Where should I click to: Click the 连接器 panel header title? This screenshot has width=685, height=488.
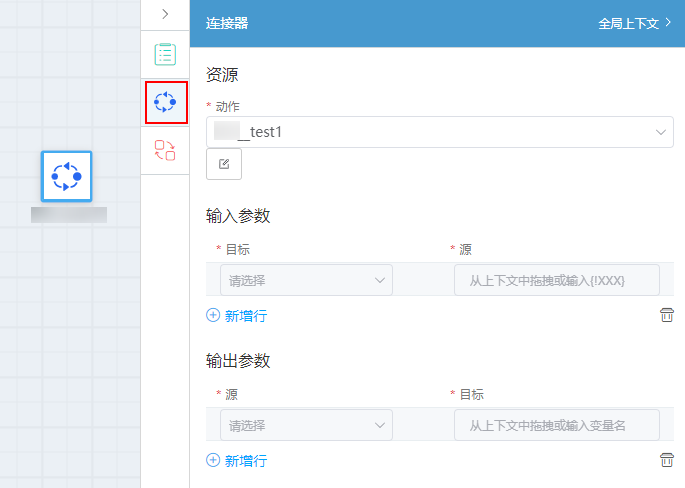coord(227,23)
